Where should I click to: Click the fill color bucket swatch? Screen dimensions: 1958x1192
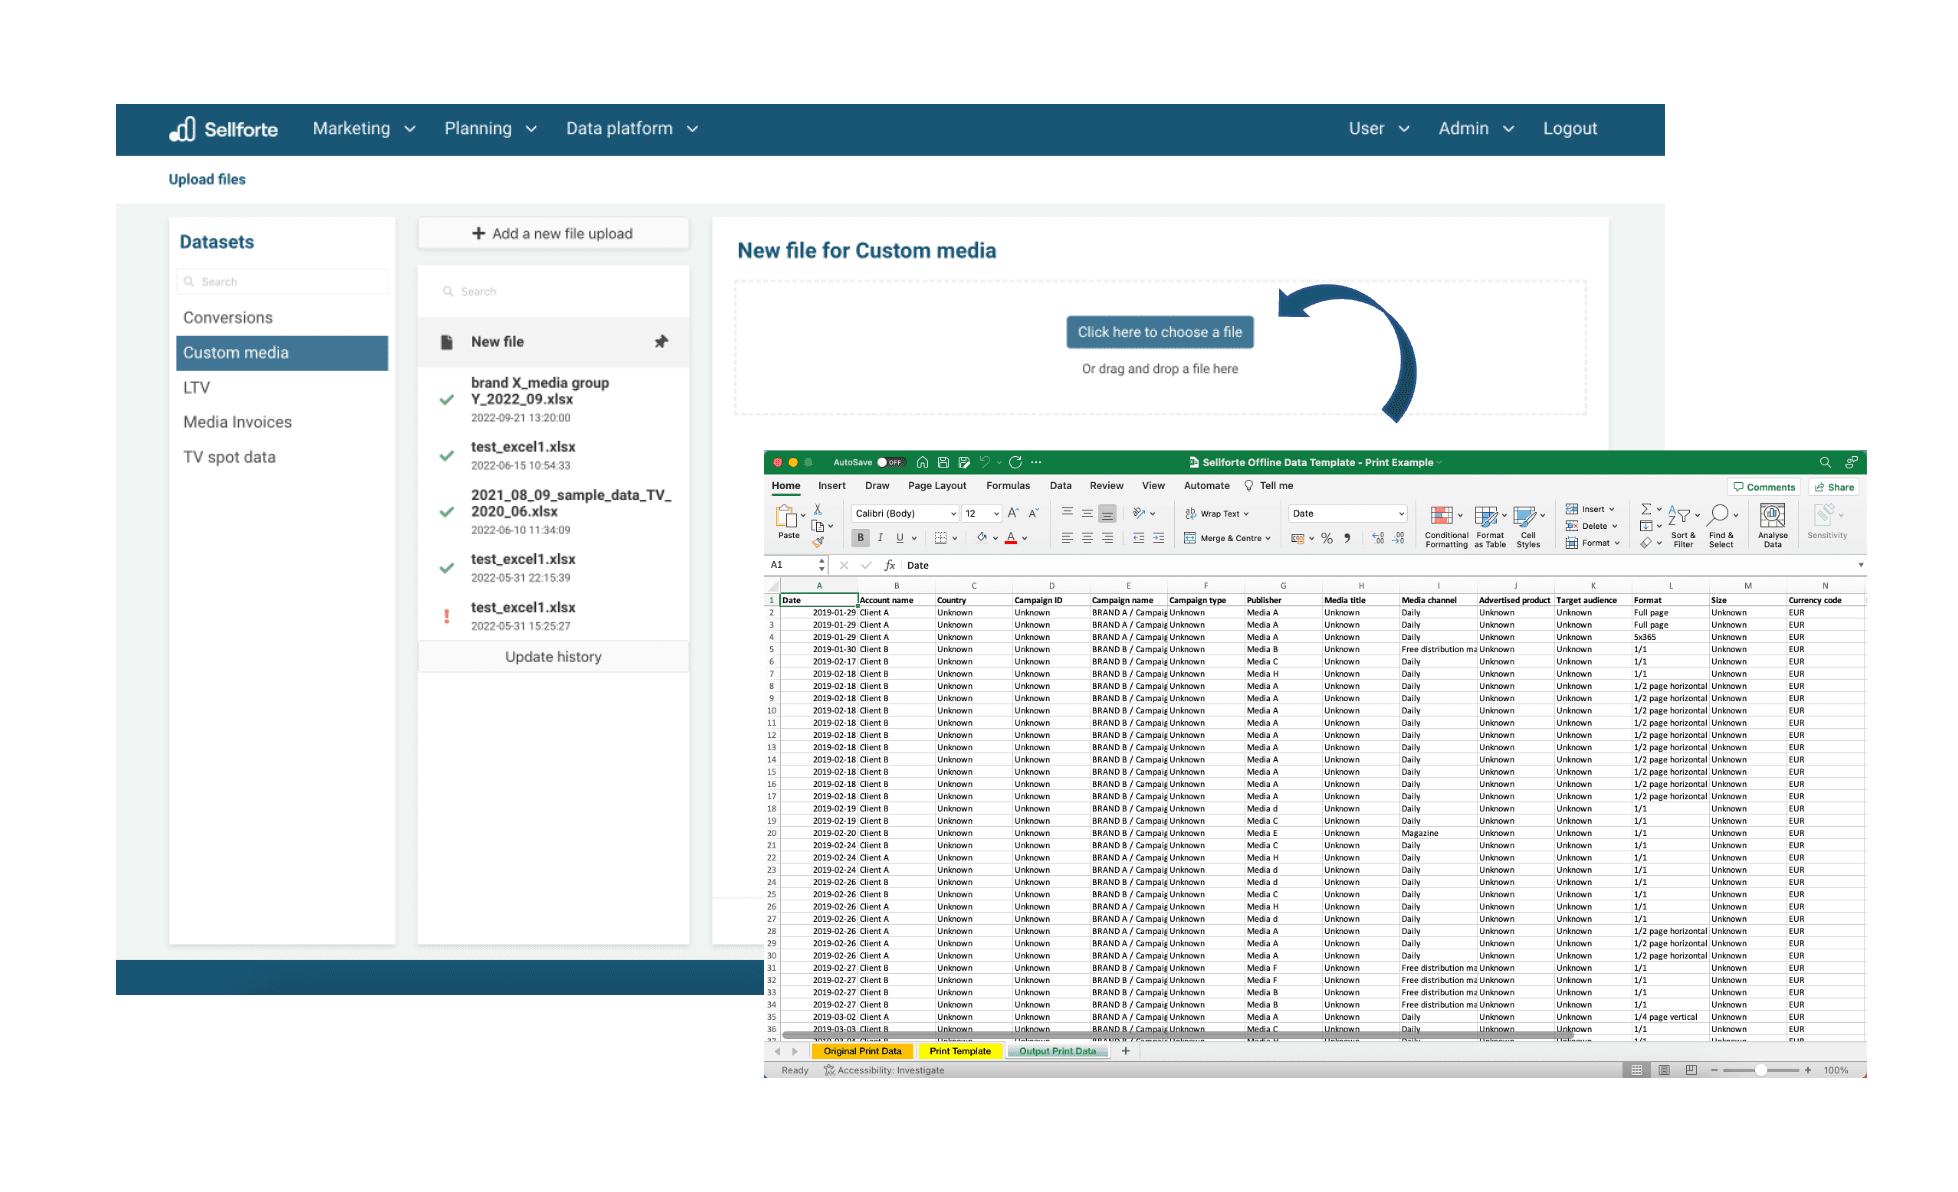982,538
